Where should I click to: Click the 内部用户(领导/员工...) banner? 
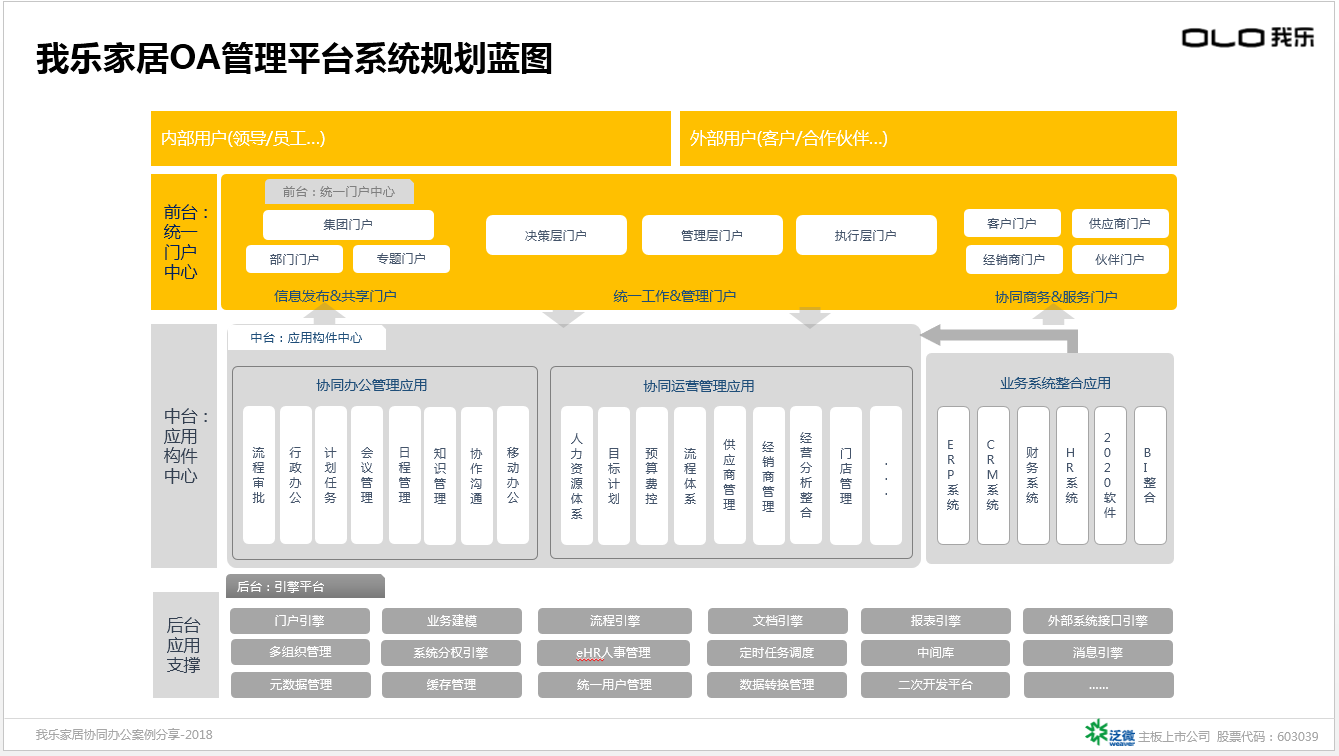pyautogui.click(x=411, y=138)
